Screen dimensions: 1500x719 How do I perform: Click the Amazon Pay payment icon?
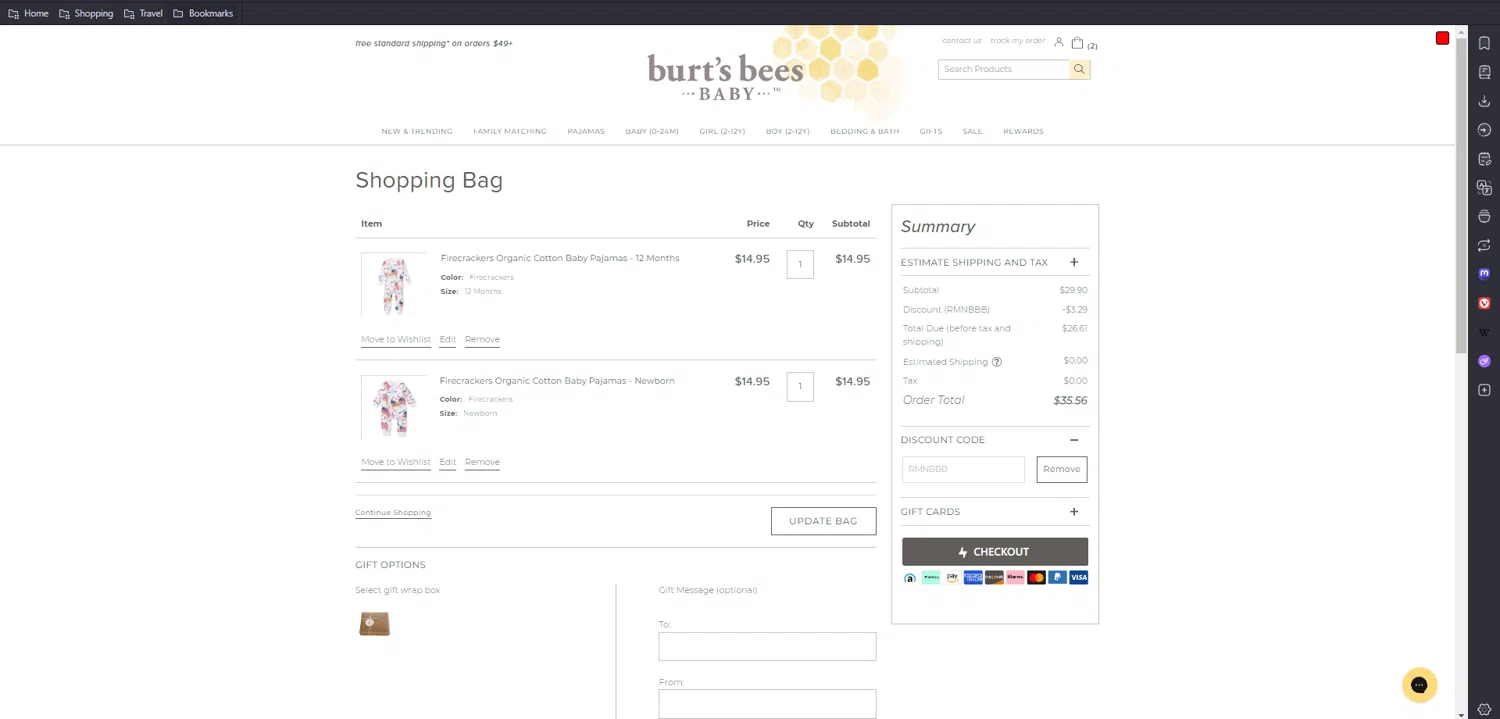pos(952,578)
